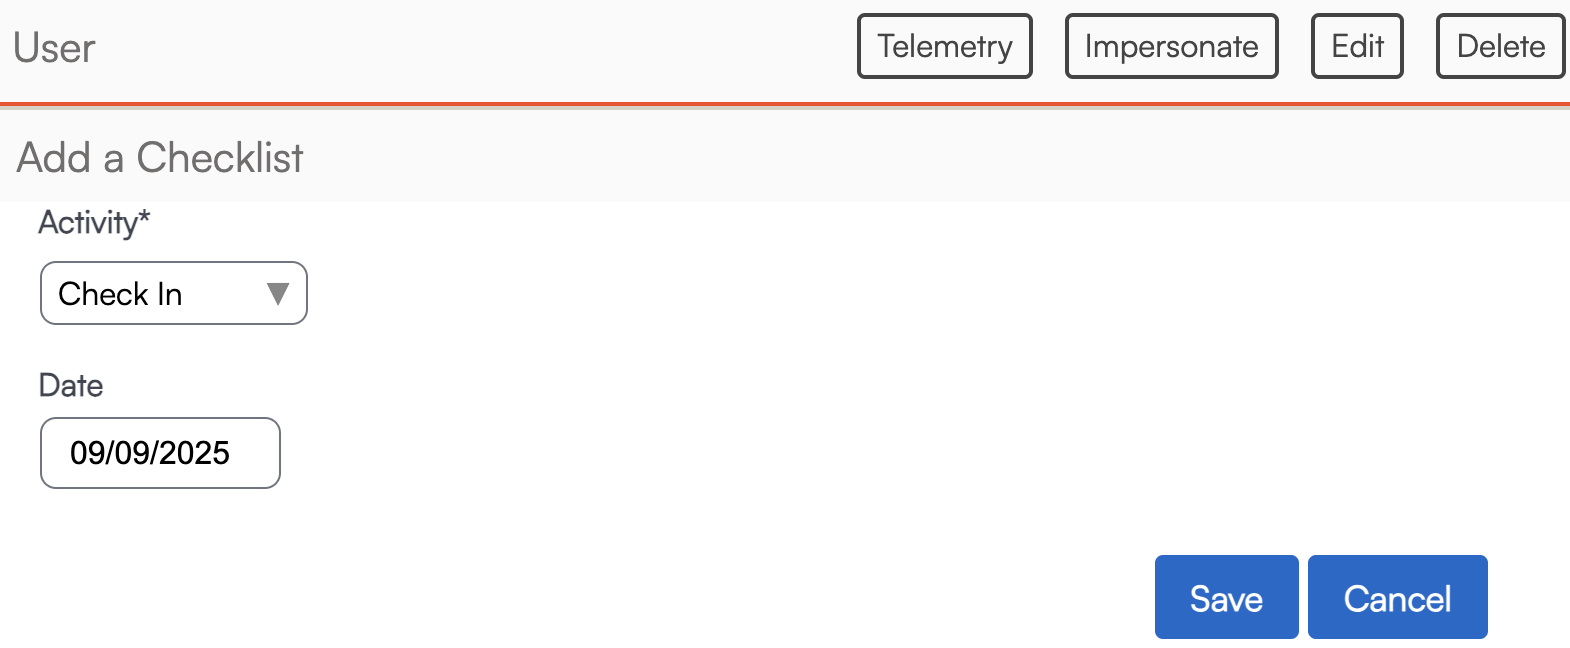Click the day segment of the date

132,453
